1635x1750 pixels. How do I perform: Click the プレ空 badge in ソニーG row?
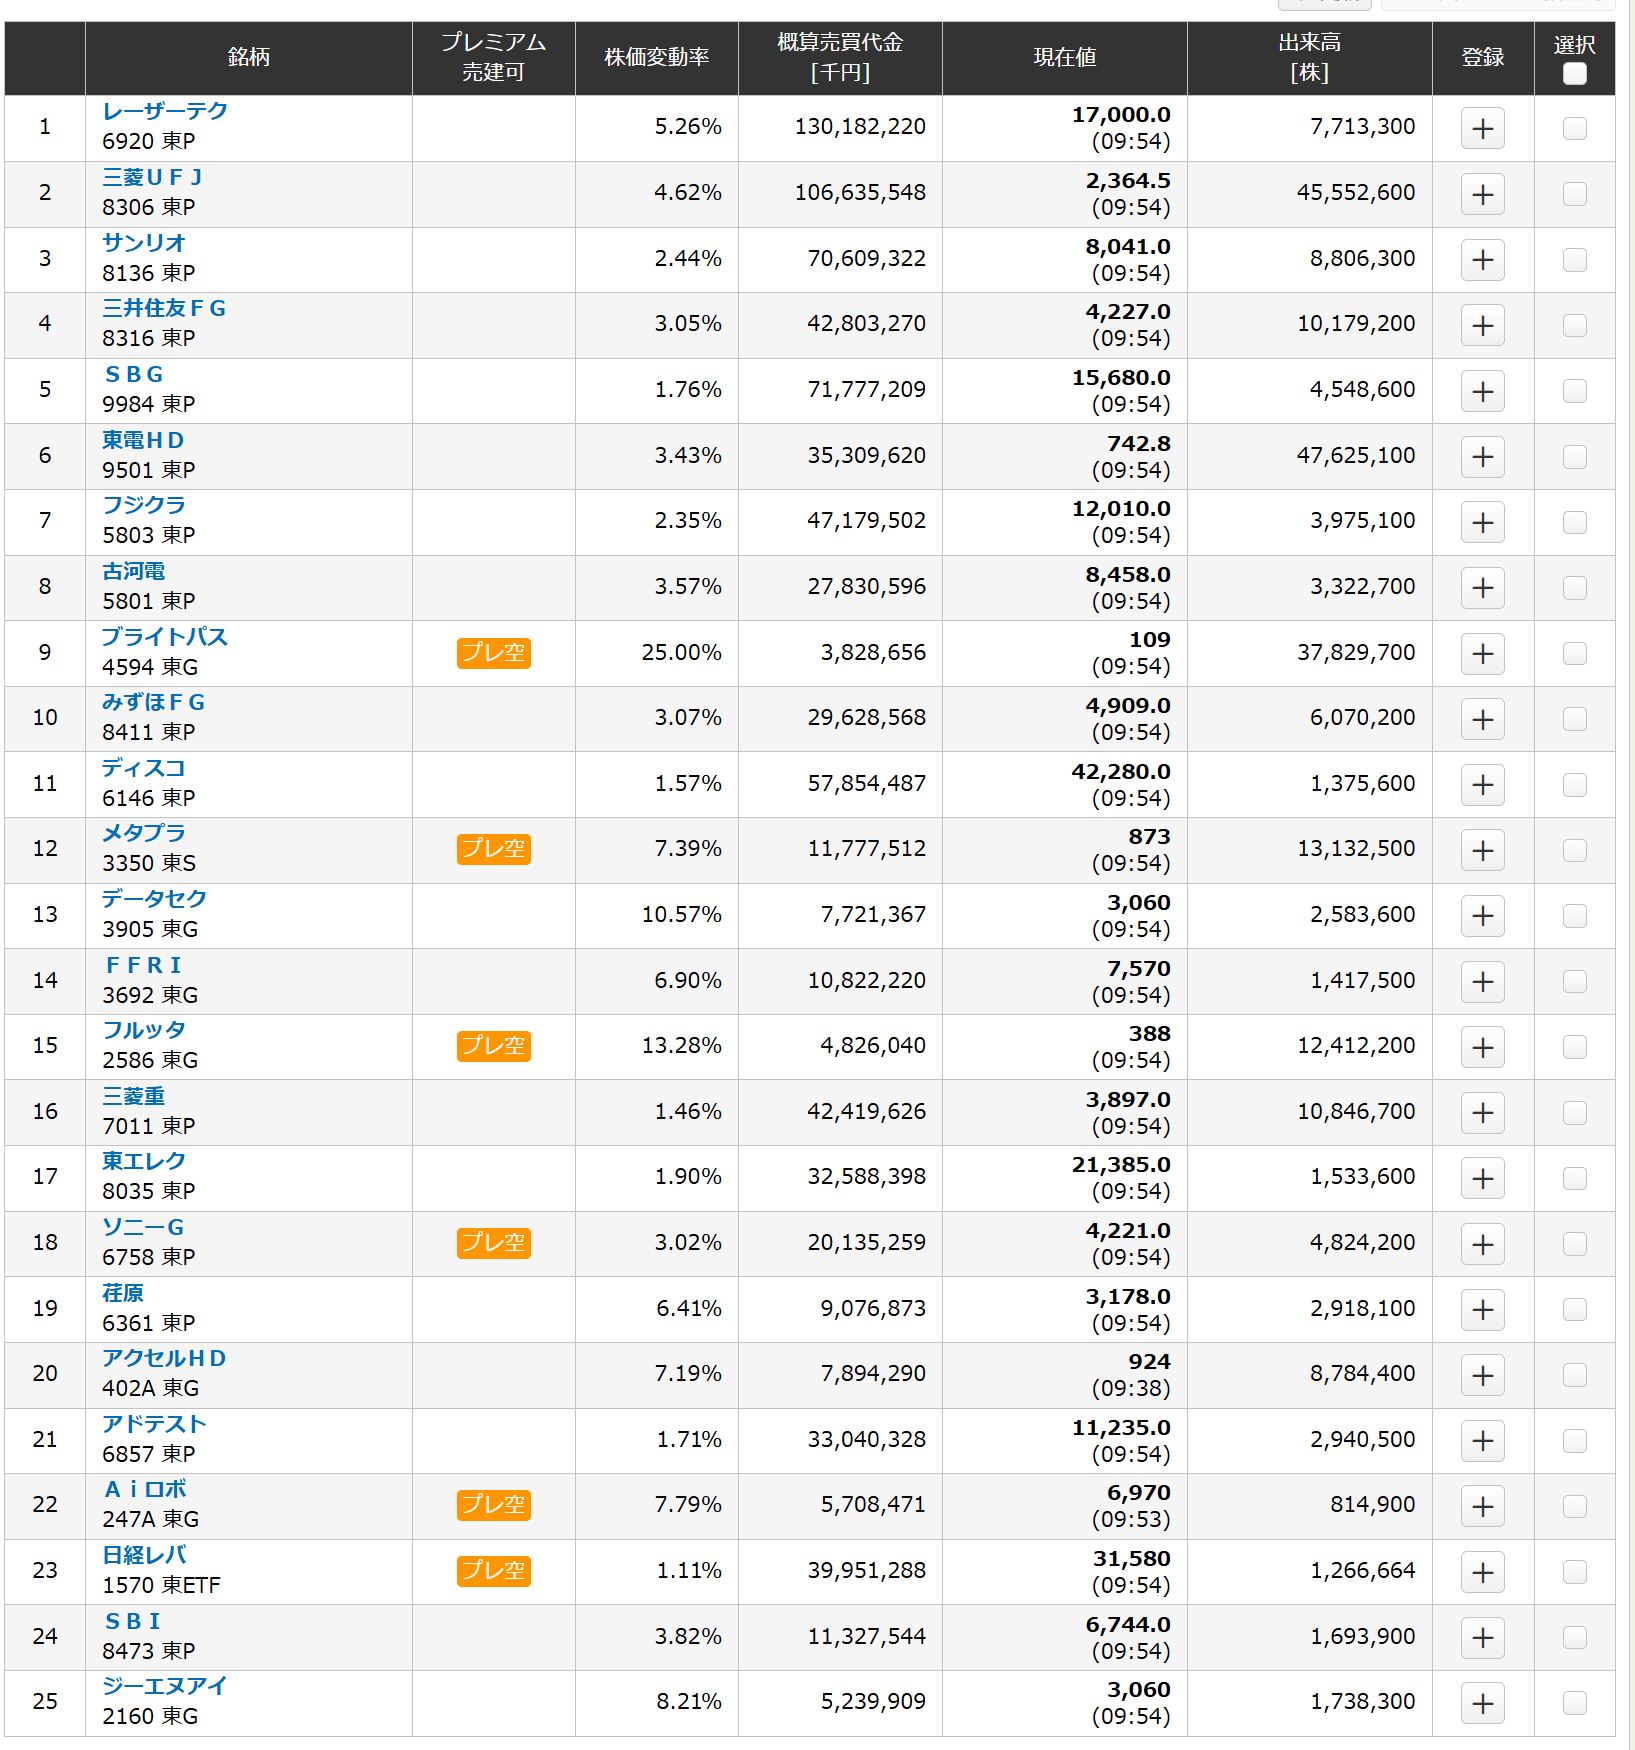point(493,1243)
